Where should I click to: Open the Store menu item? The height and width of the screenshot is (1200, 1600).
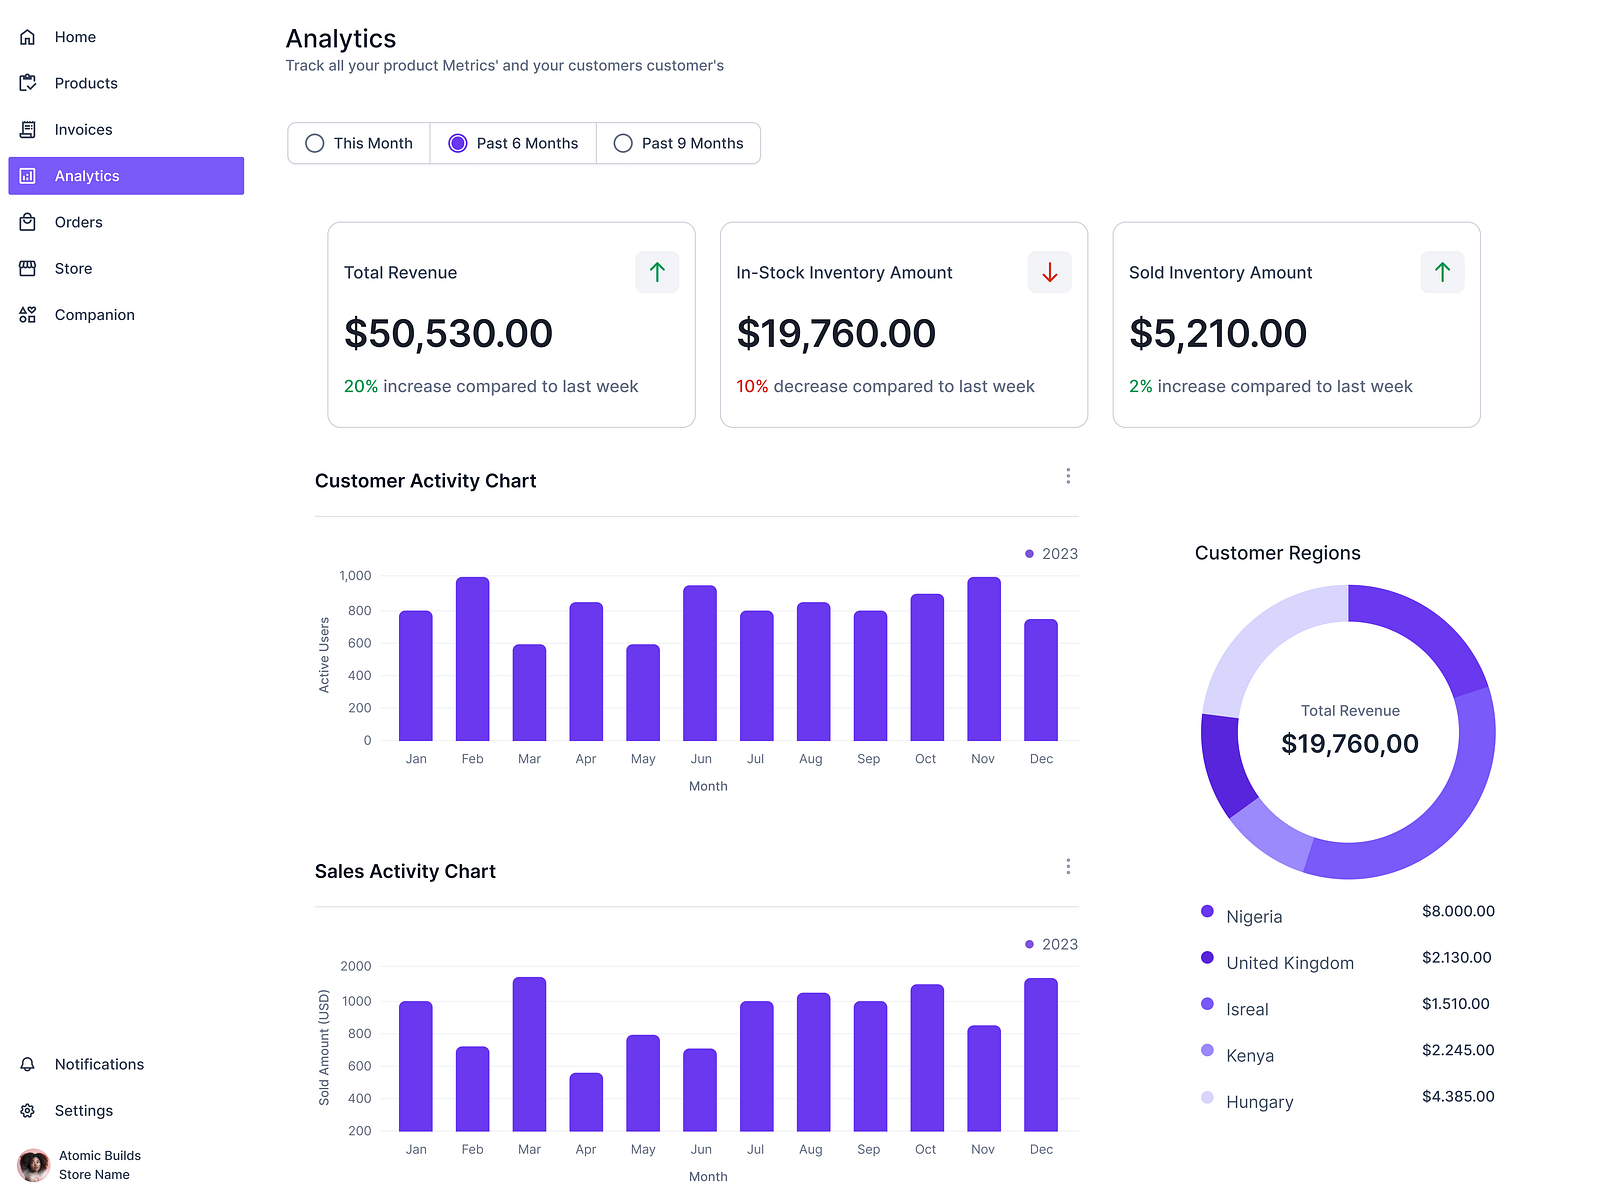(126, 268)
